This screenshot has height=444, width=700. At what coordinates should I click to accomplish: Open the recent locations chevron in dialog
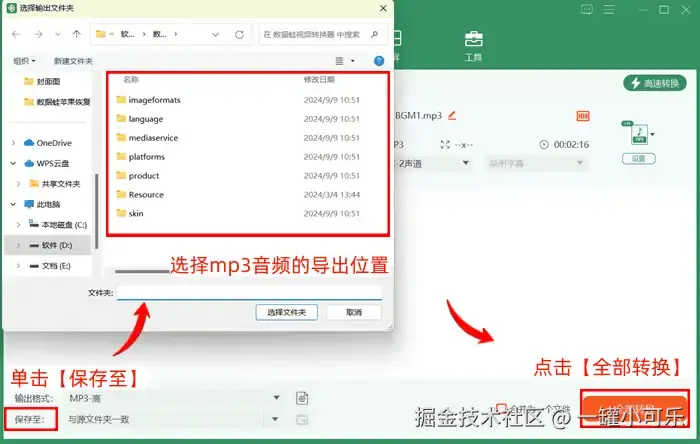pyautogui.click(x=58, y=34)
